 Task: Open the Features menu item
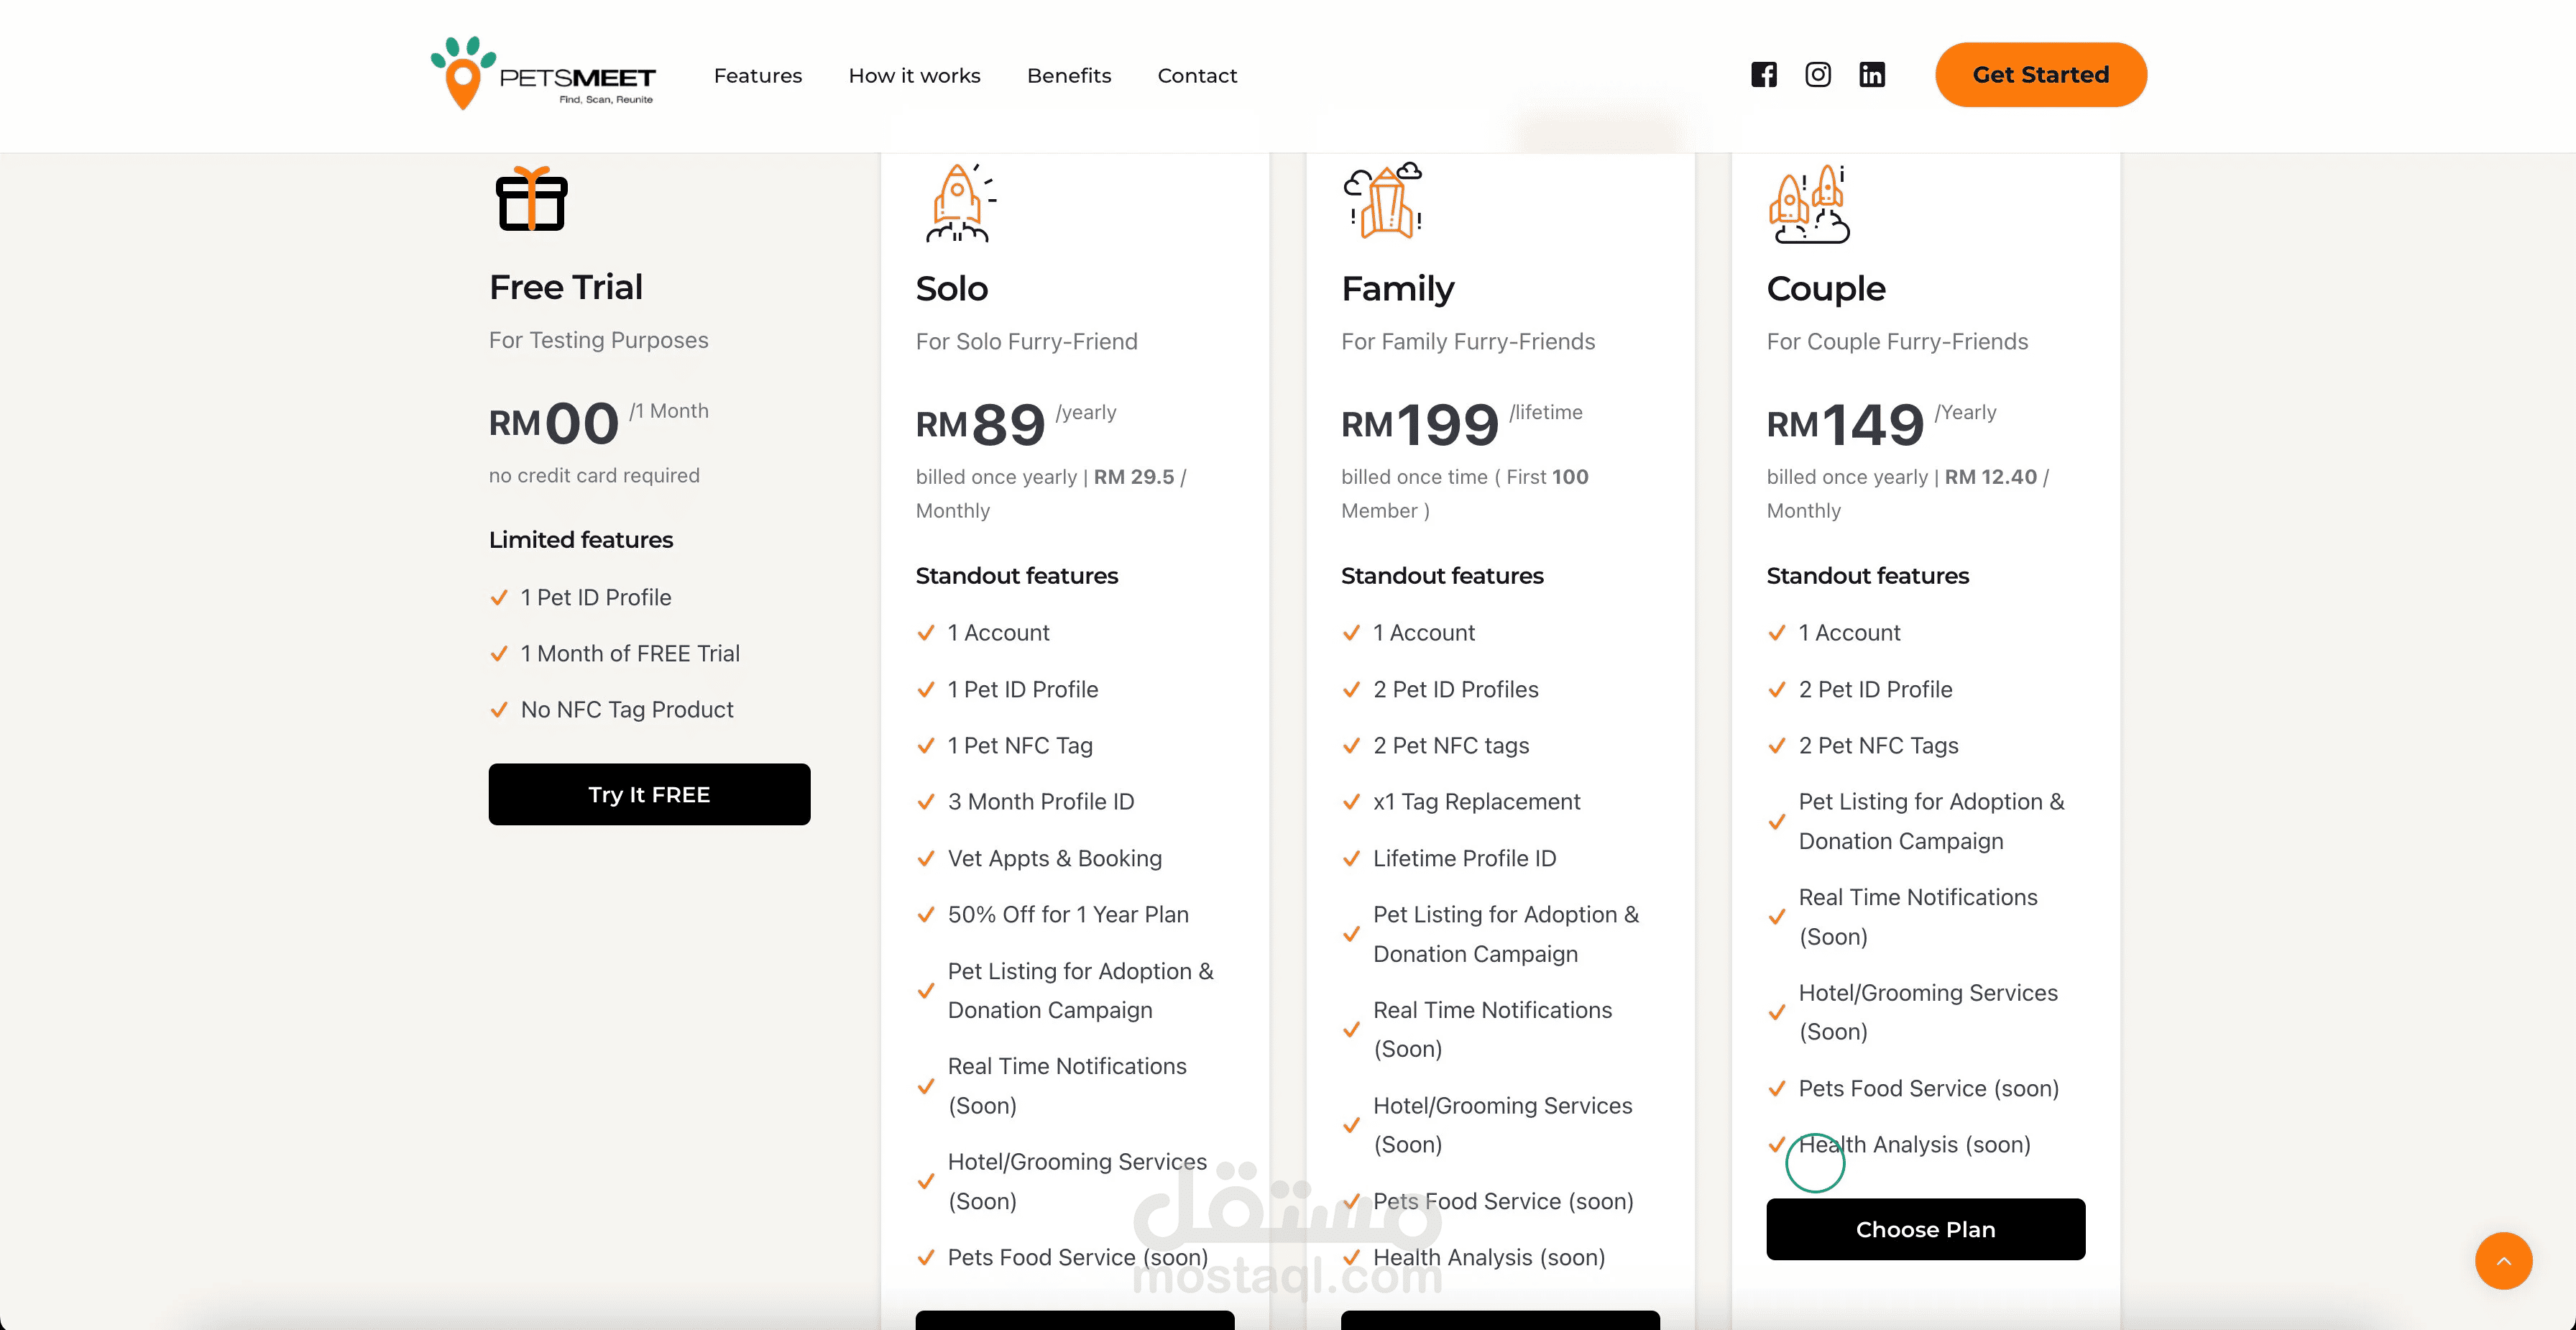[757, 76]
